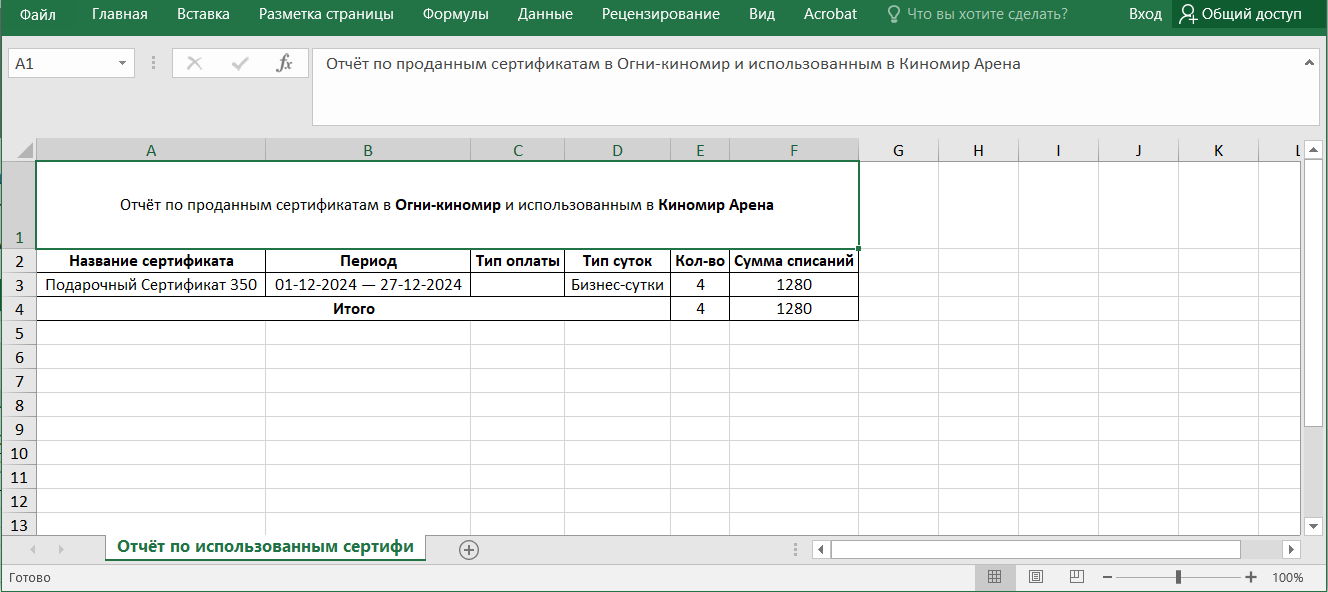Switch to Normal view in status bar

pyautogui.click(x=994, y=577)
